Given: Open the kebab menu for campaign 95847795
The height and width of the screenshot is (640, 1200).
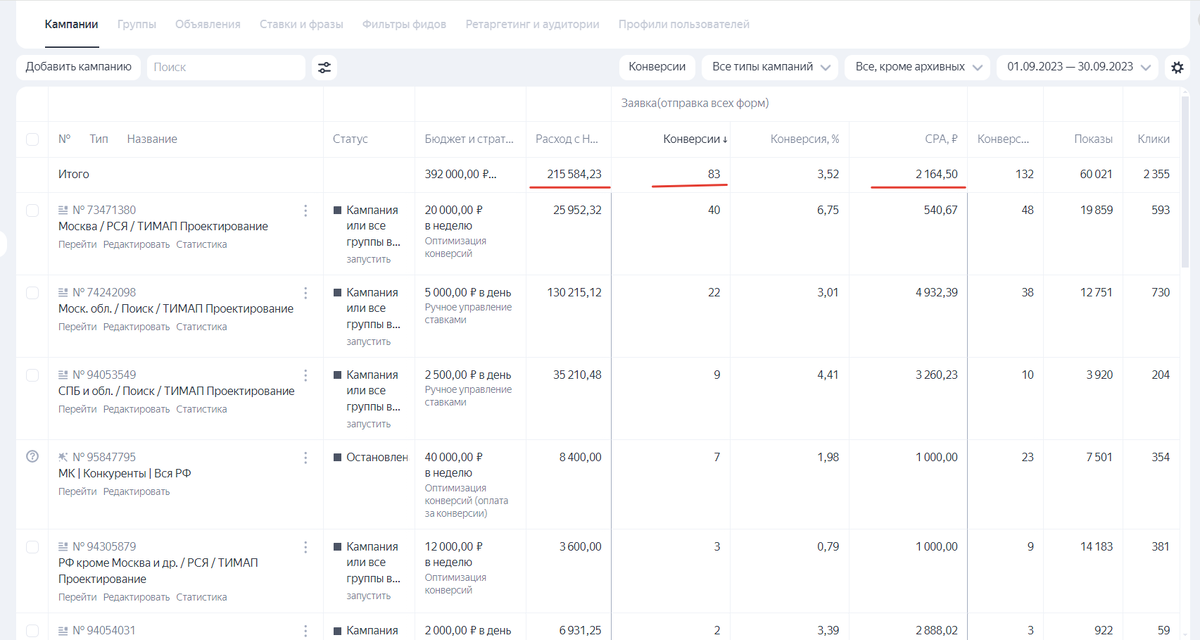Looking at the screenshot, I should 305,457.
